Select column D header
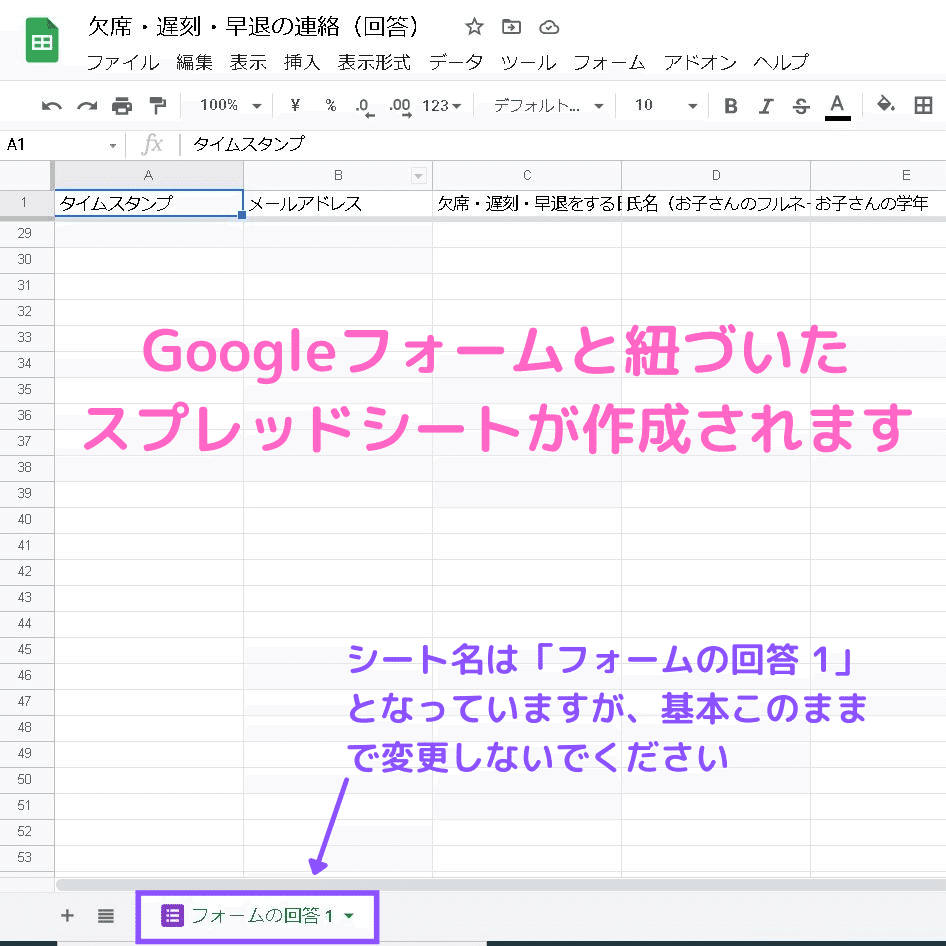This screenshot has height=946, width=946. tap(716, 176)
